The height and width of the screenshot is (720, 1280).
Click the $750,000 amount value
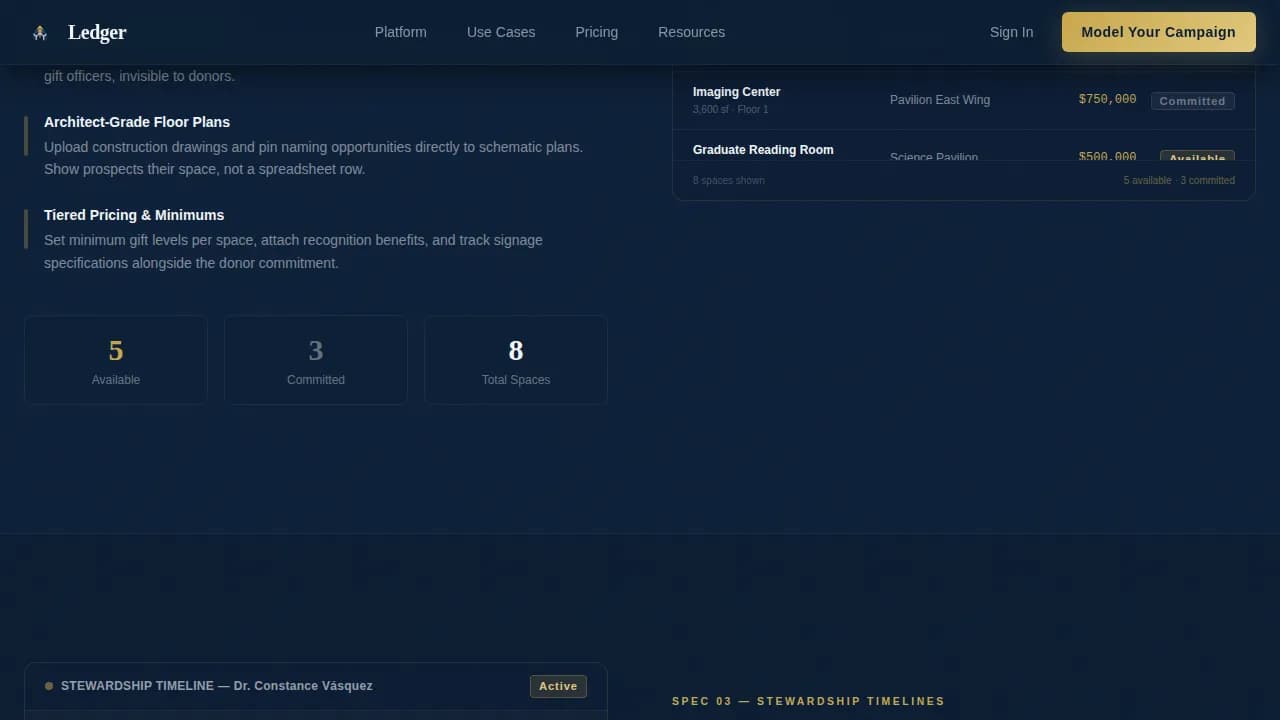point(1107,99)
